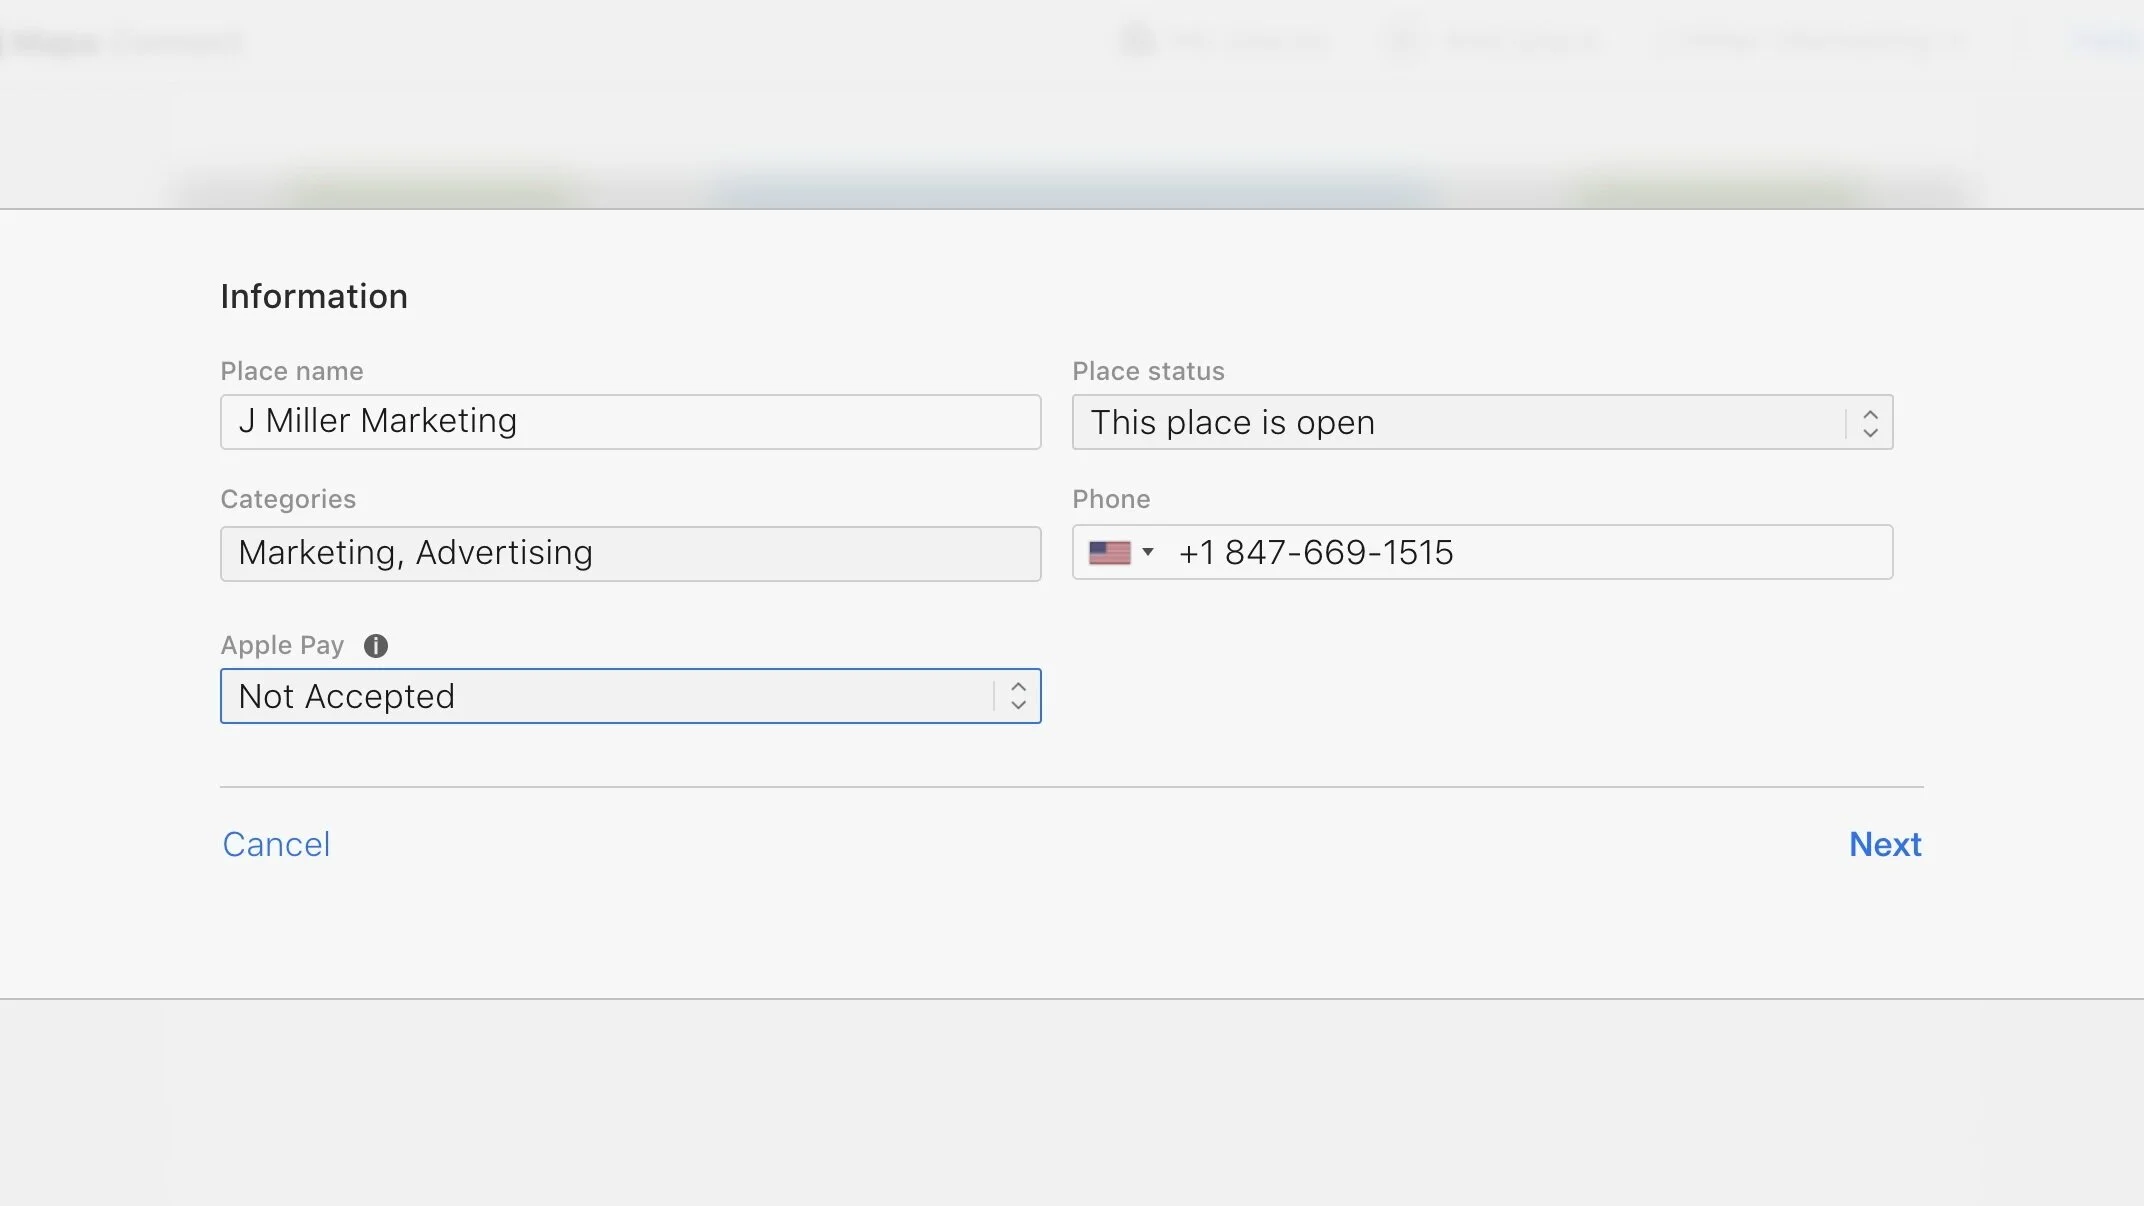Screen dimensions: 2144x1206
Task: Click the blurred Maps Connect logo
Action: tap(125, 42)
